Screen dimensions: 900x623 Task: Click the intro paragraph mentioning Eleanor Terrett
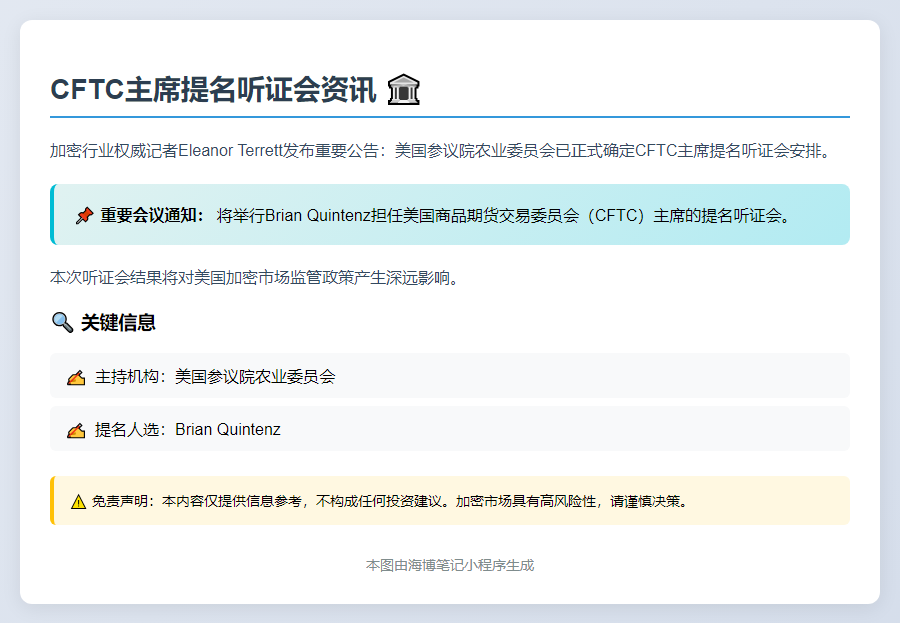pos(441,151)
